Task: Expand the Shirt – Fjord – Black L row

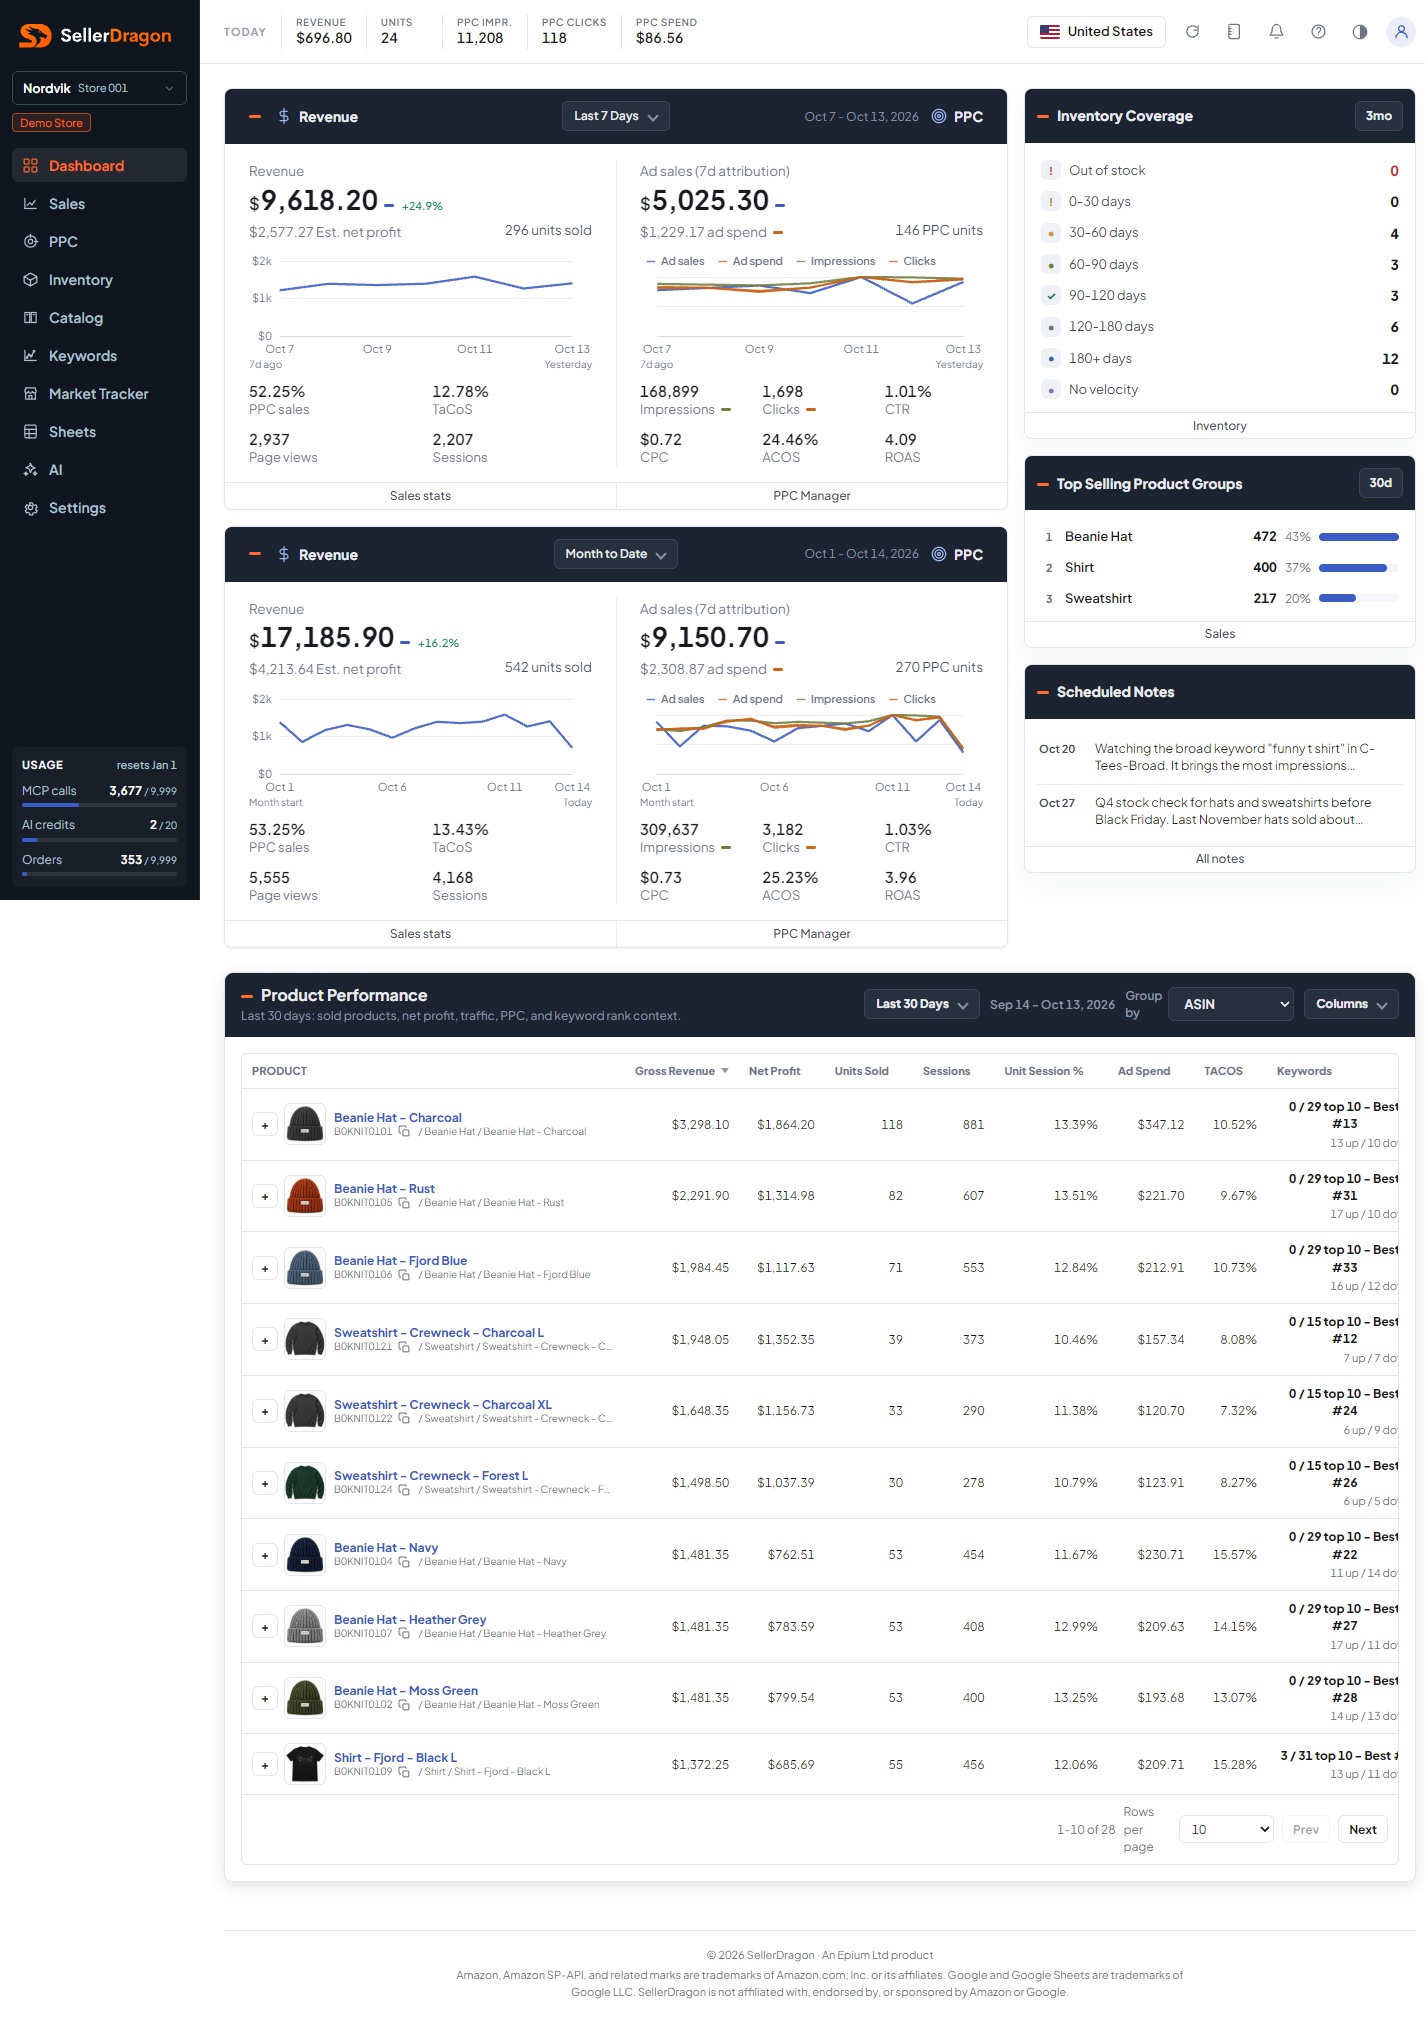Action: [x=265, y=1765]
